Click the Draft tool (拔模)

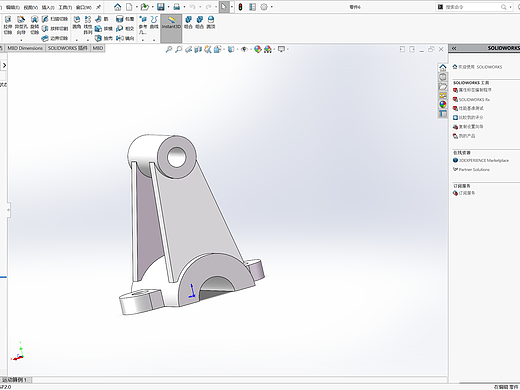(104, 29)
